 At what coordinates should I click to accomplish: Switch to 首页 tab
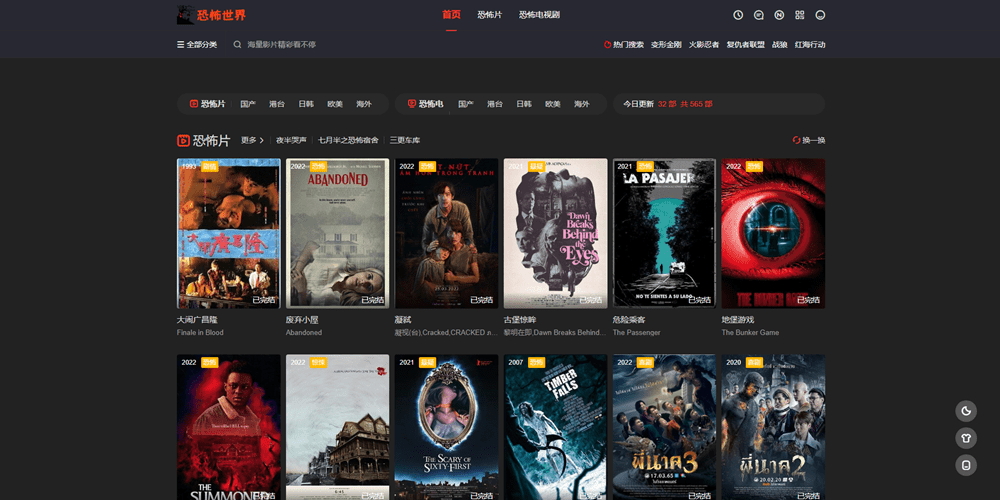tap(451, 15)
